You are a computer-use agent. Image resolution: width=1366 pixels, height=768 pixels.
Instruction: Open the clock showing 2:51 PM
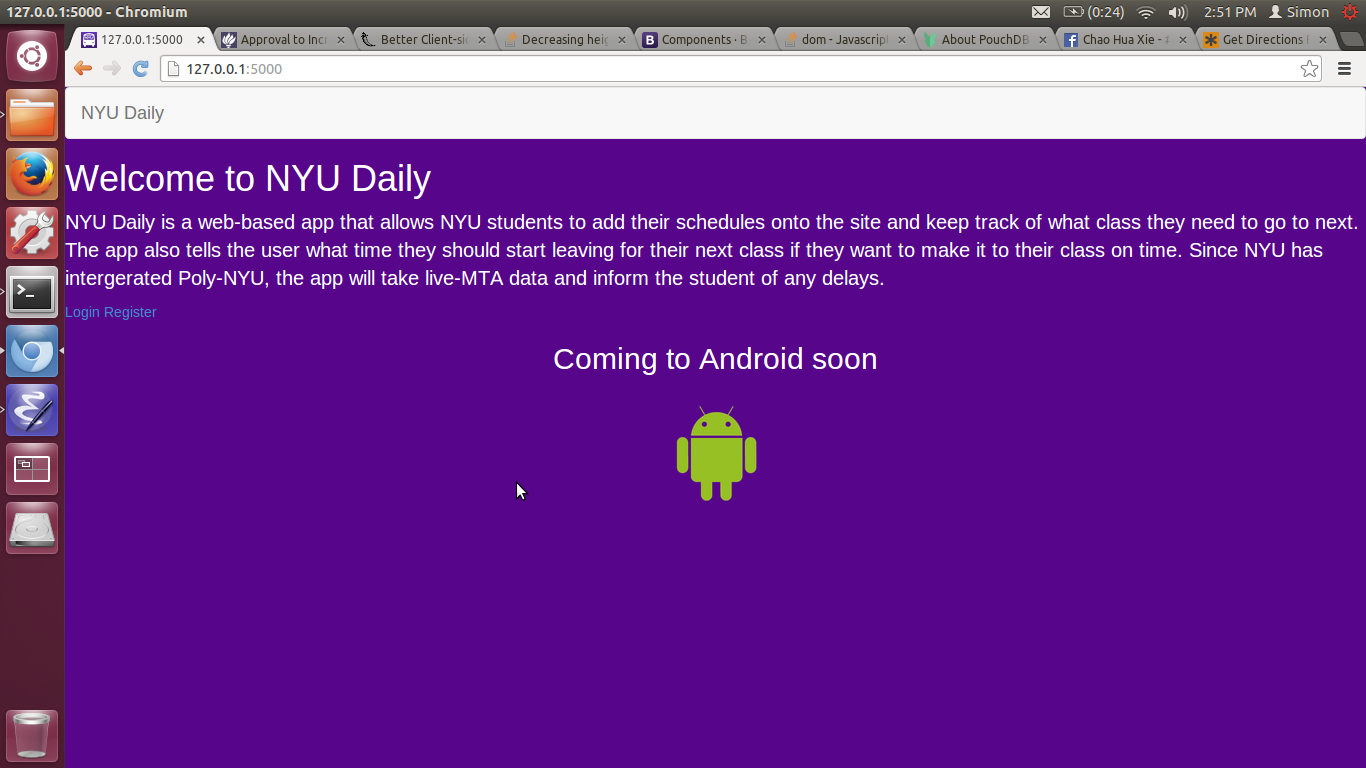1230,12
